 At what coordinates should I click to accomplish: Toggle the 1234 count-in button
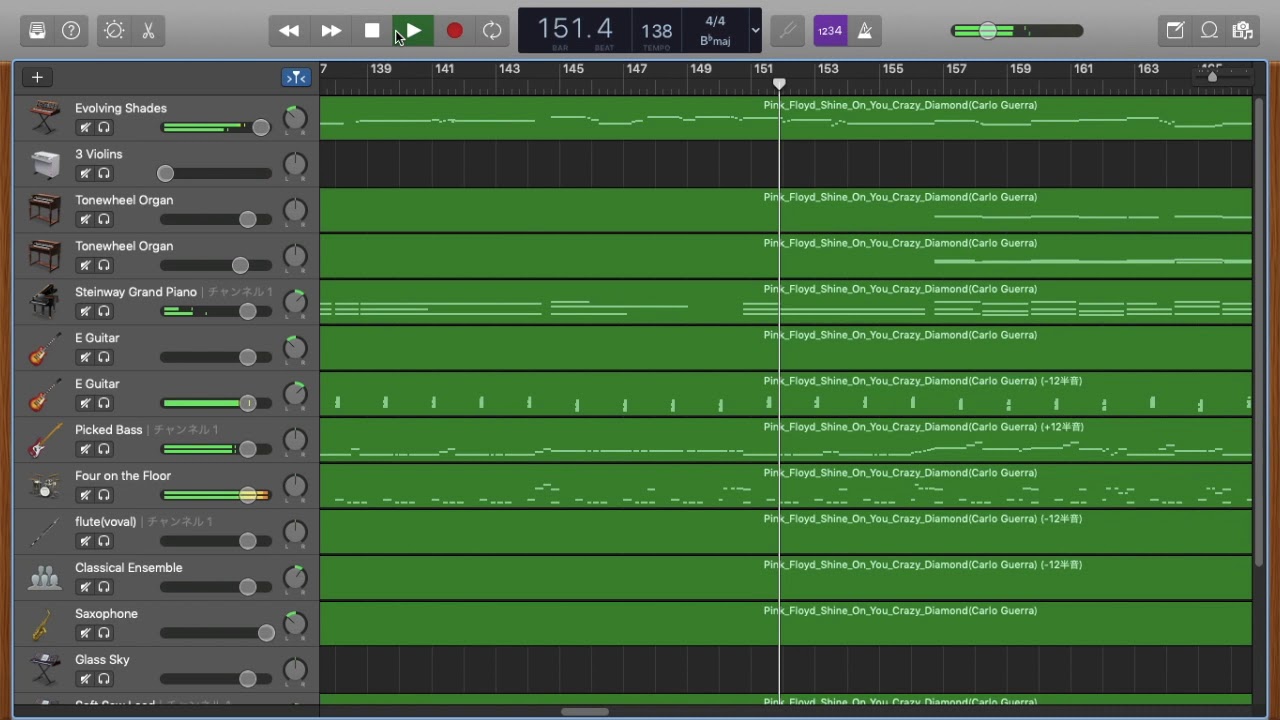coord(830,31)
